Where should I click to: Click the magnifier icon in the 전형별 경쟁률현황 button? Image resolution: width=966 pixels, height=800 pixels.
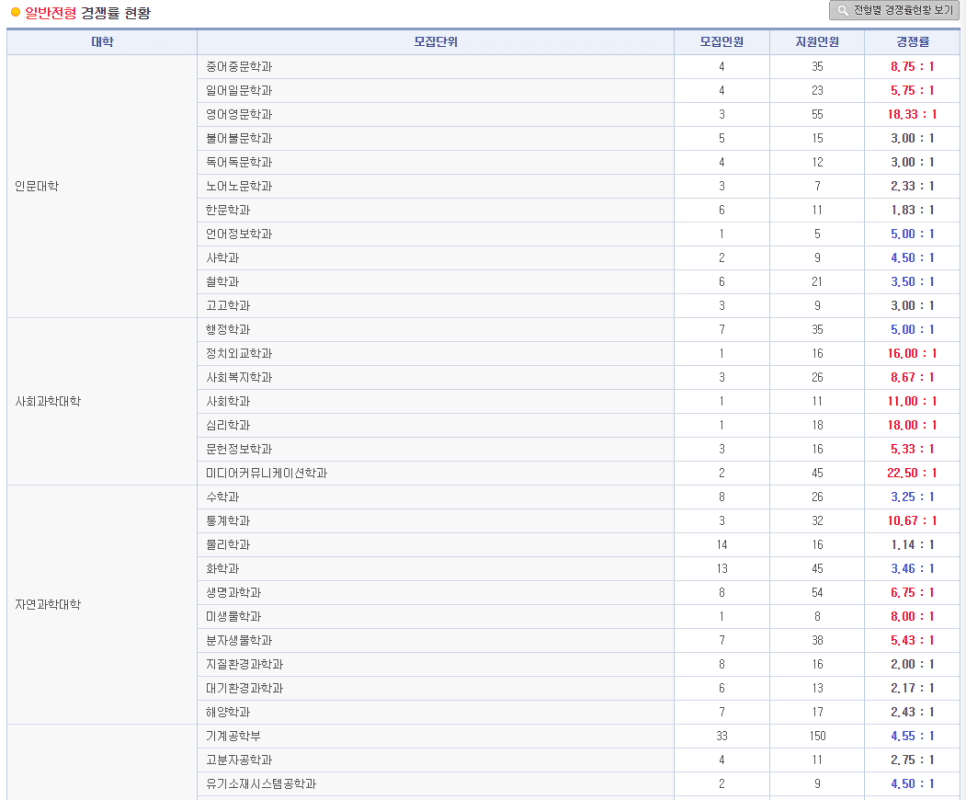click(x=842, y=10)
